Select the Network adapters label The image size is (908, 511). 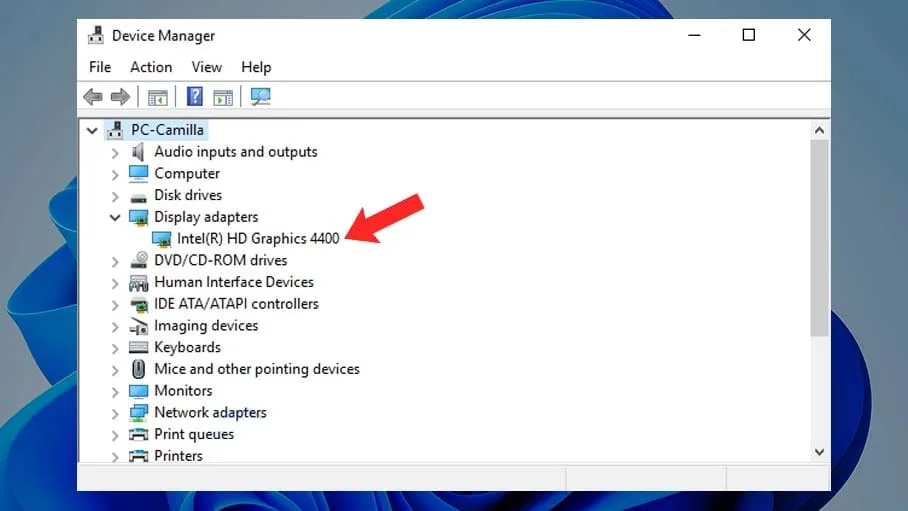point(210,413)
